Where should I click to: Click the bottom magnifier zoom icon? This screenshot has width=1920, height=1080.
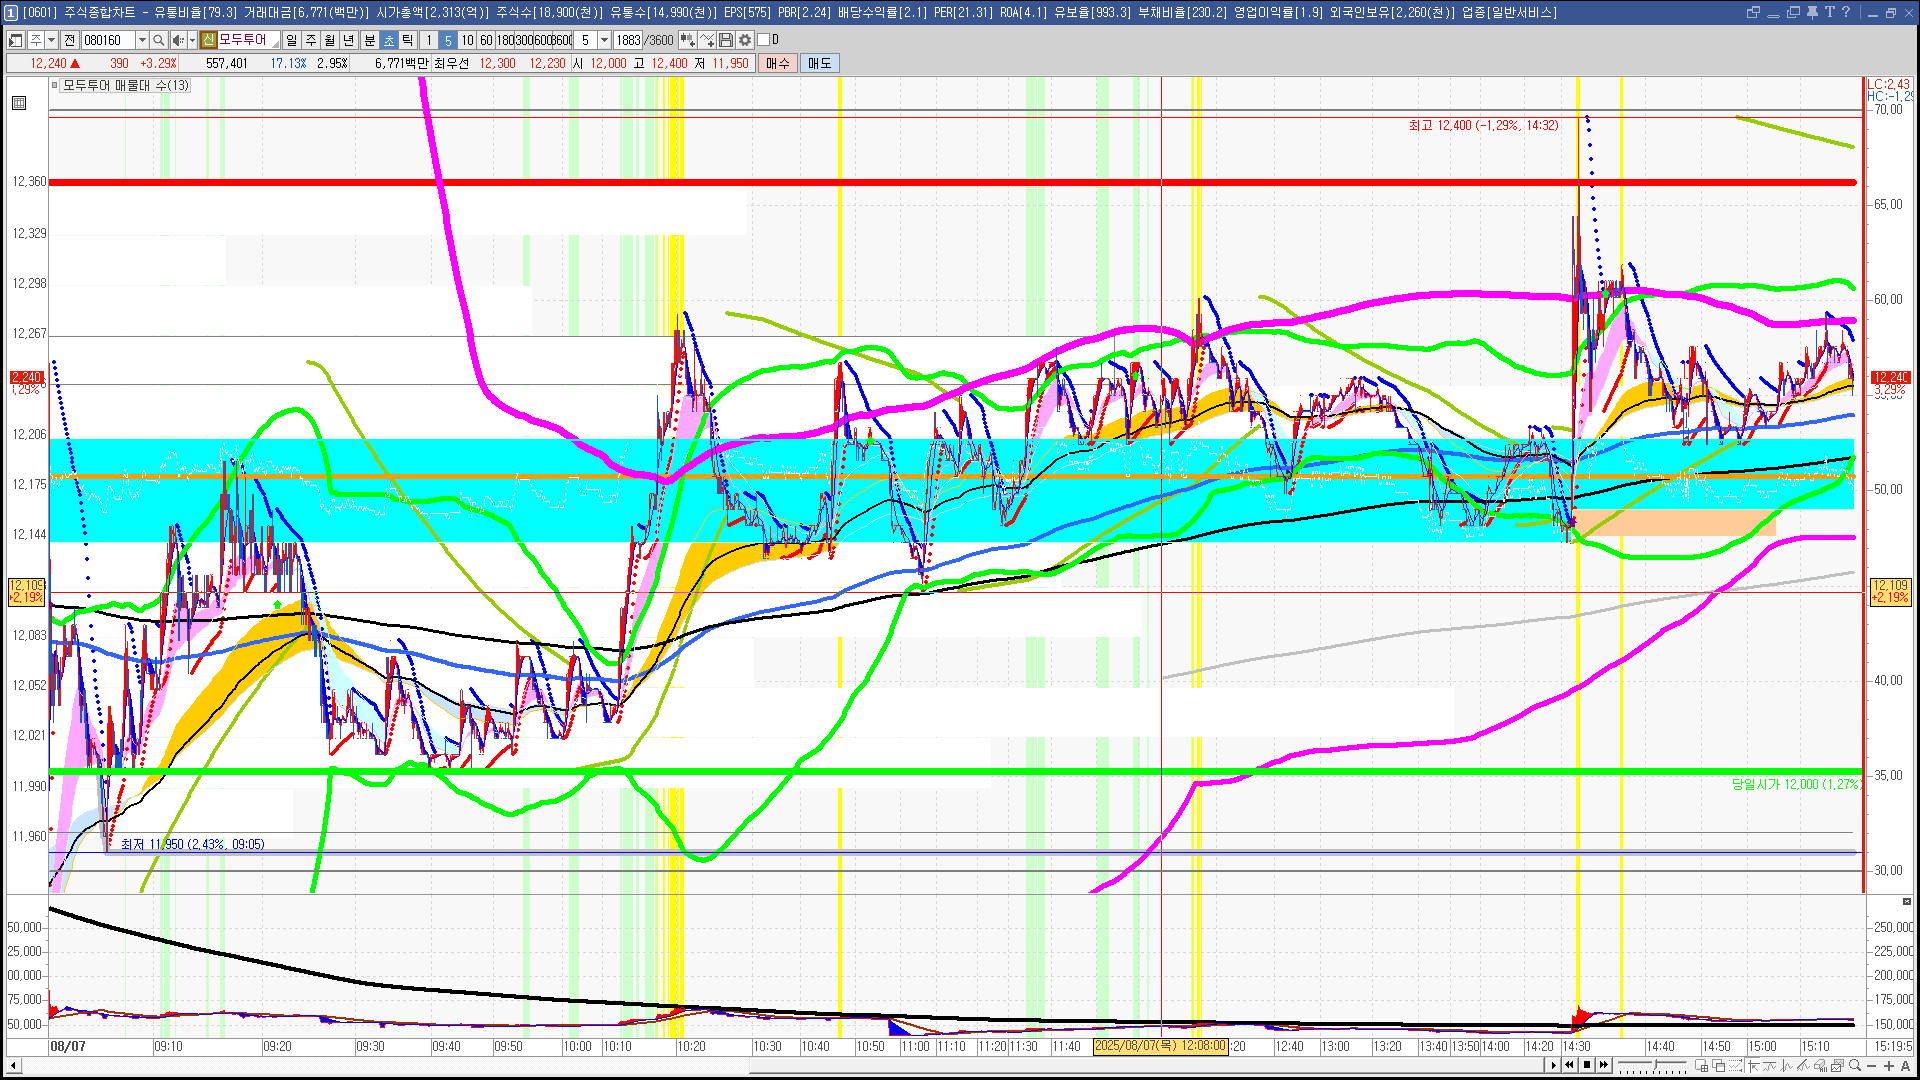coord(1855,1066)
